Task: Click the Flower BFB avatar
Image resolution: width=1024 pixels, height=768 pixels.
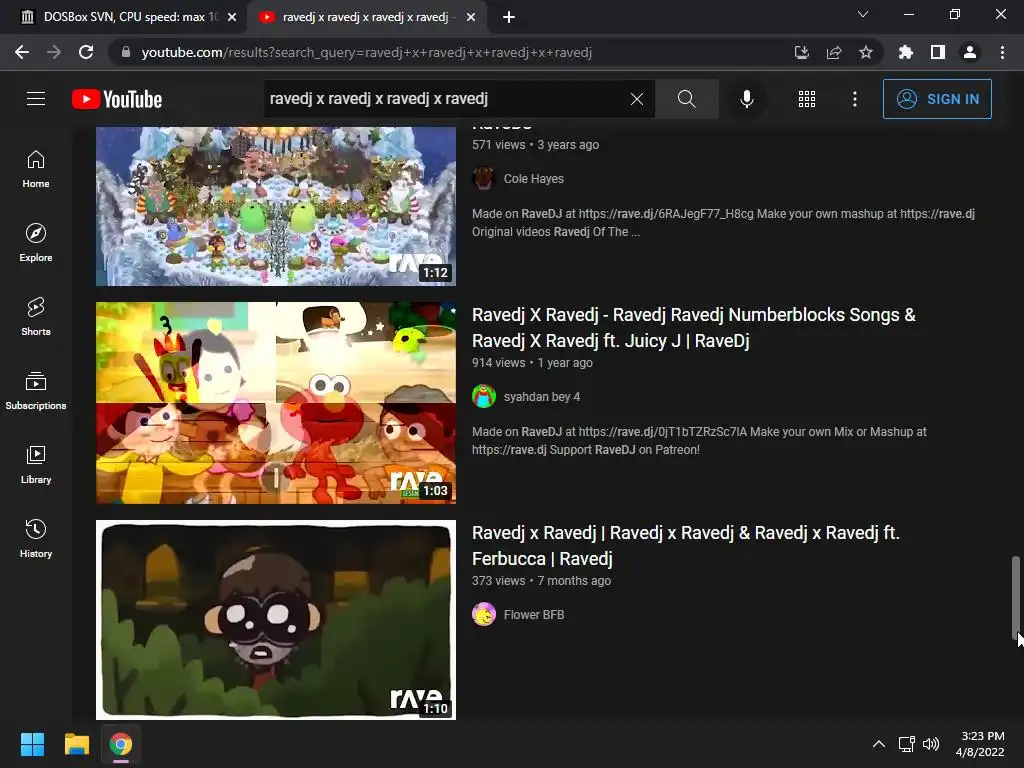Action: point(484,615)
